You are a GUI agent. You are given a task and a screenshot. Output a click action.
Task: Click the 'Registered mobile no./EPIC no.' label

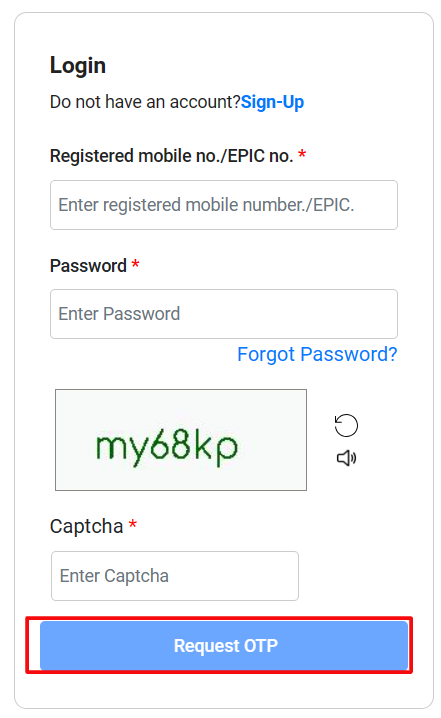[172, 156]
